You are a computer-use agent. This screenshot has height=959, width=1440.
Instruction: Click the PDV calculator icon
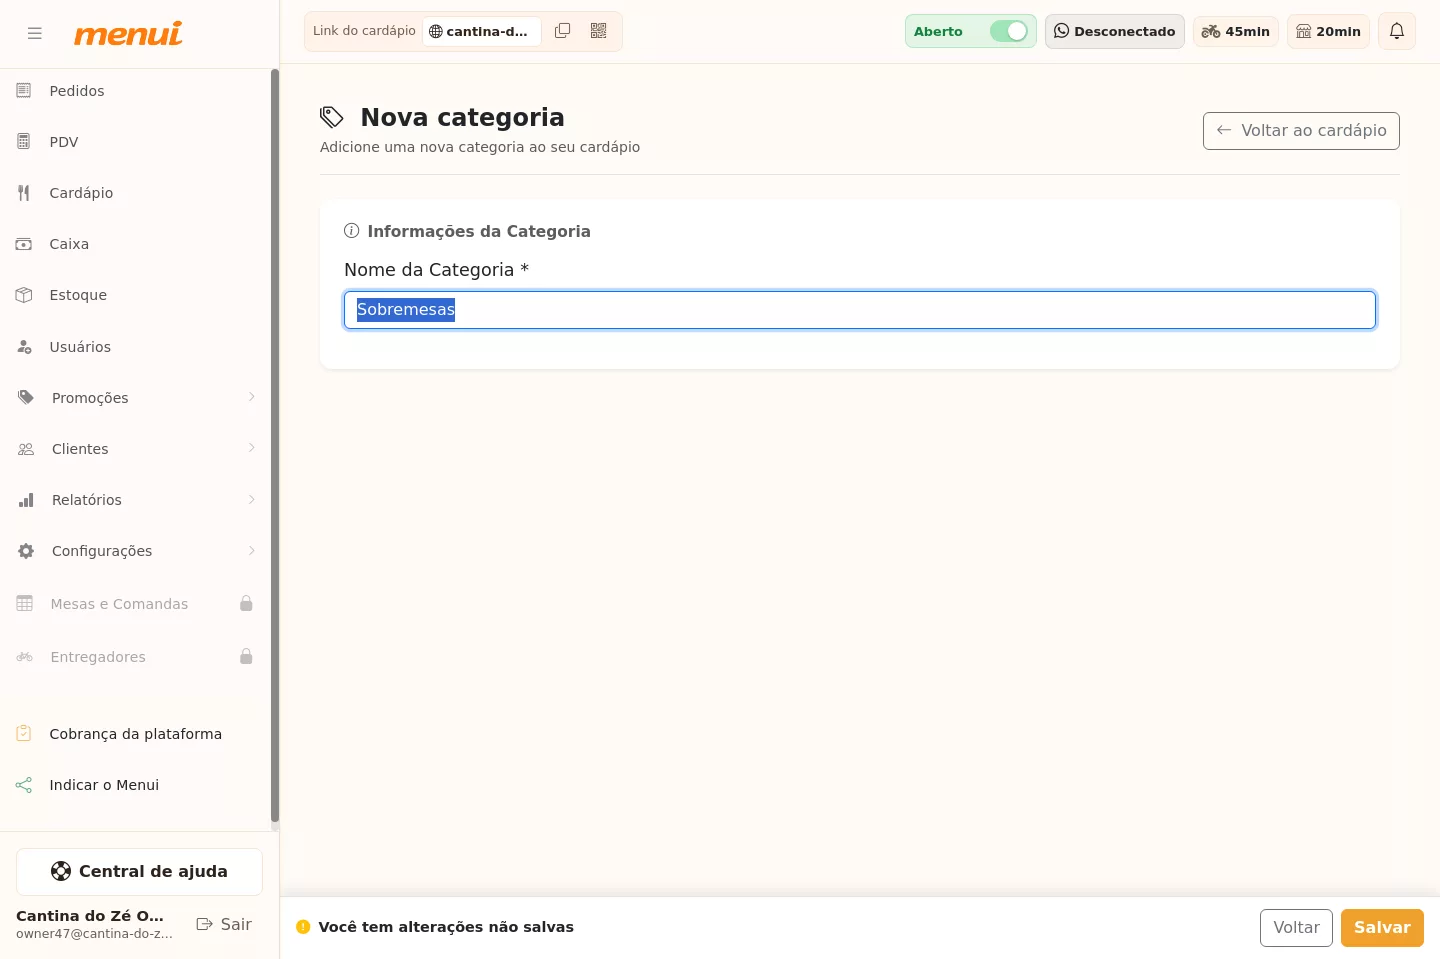click(24, 142)
